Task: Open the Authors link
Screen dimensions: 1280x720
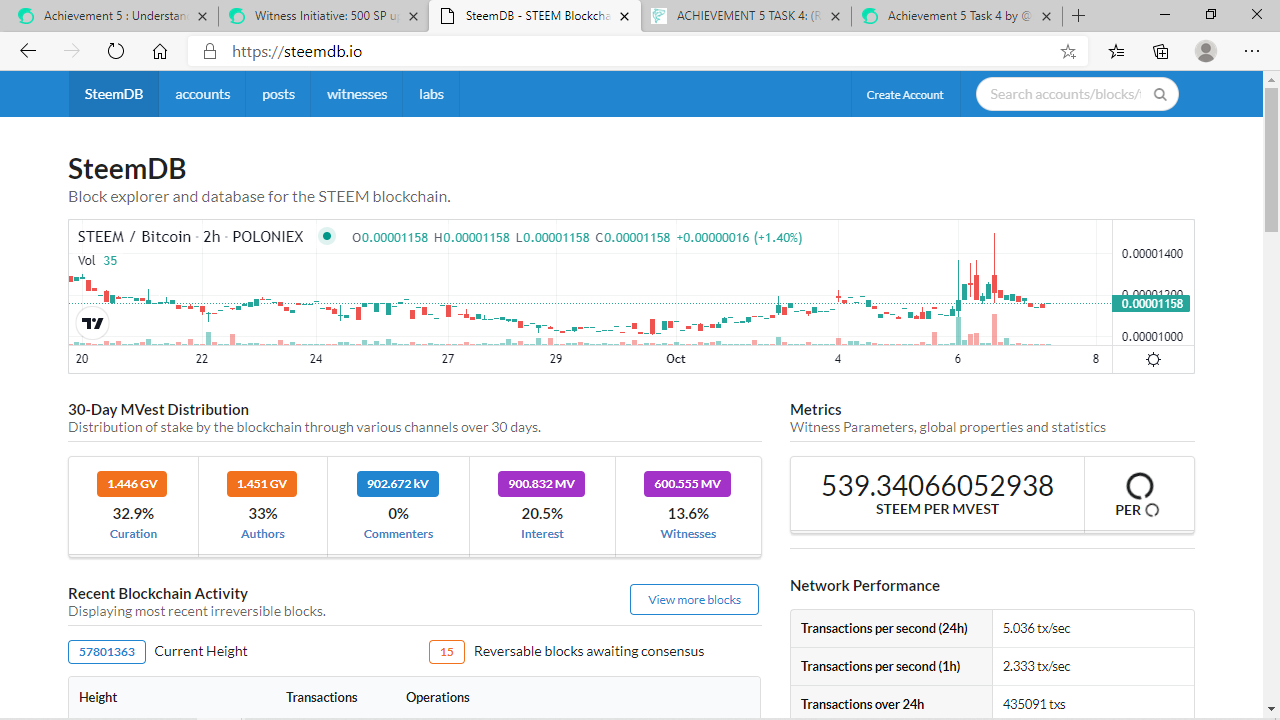Action: 263,534
